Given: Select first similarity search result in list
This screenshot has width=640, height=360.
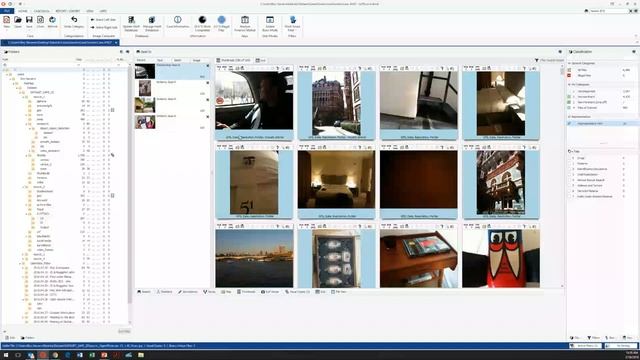Looking at the screenshot, I should [x=172, y=71].
